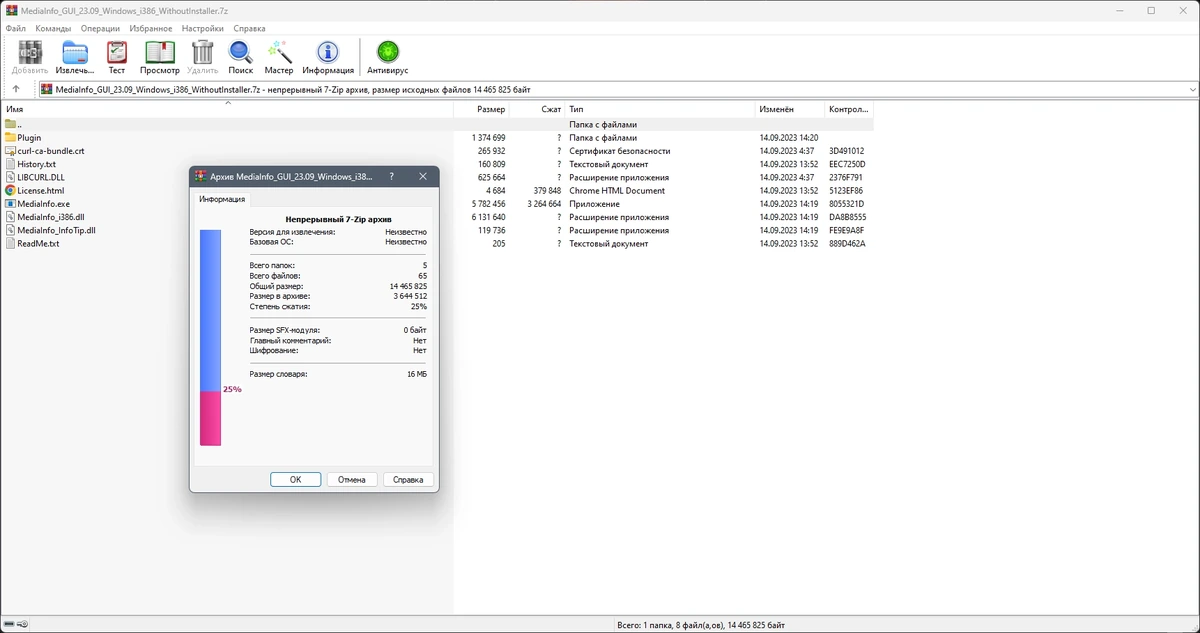Image resolution: width=1200 pixels, height=633 pixels.
Task: Select the Информация tab in dialog
Action: 222,199
